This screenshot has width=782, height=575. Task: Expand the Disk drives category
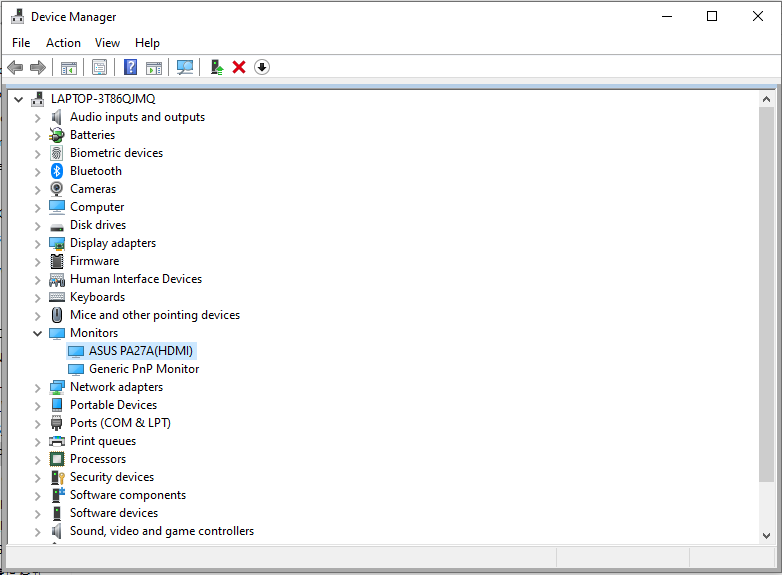(x=37, y=225)
